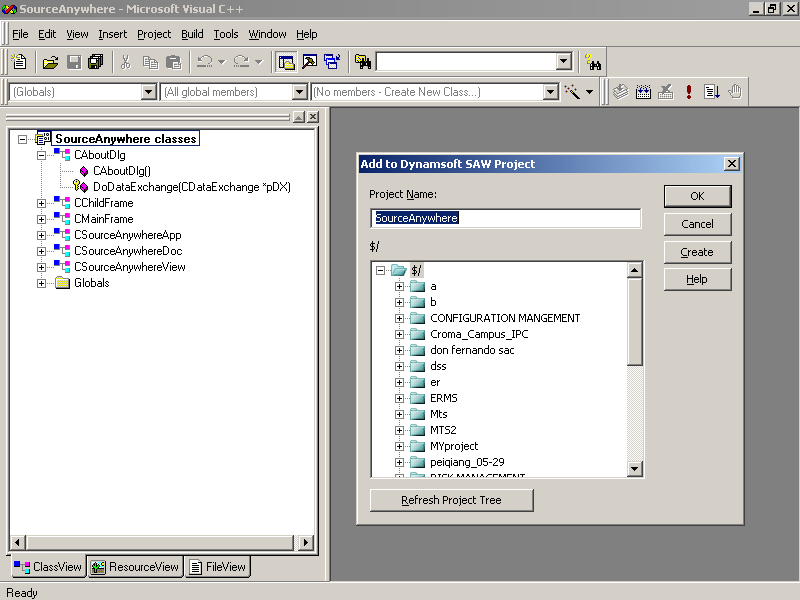Image resolution: width=800 pixels, height=600 pixels.
Task: Open the All global members dropdown
Action: pos(299,92)
